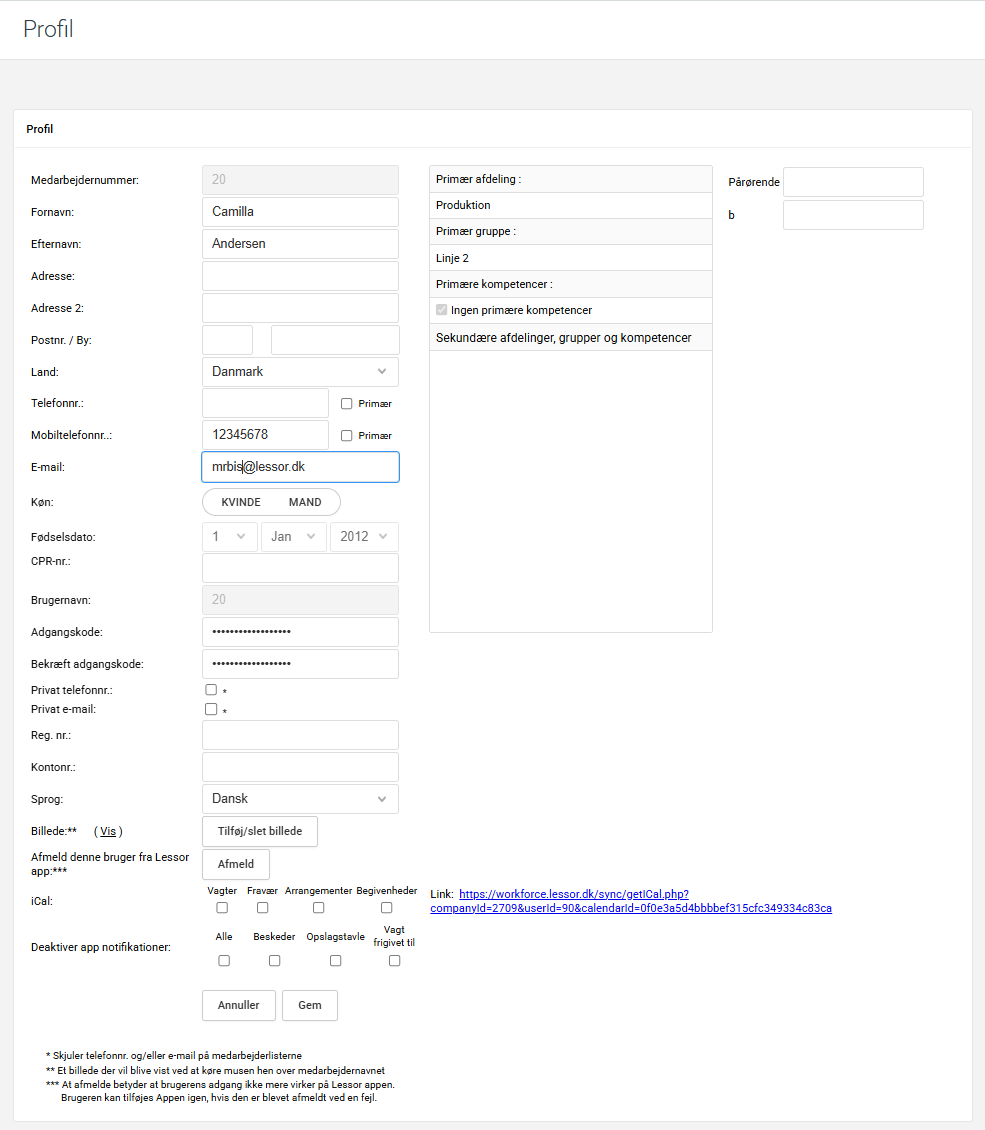
Task: Tick the Opslagstavle notifications checkbox
Action: [336, 961]
